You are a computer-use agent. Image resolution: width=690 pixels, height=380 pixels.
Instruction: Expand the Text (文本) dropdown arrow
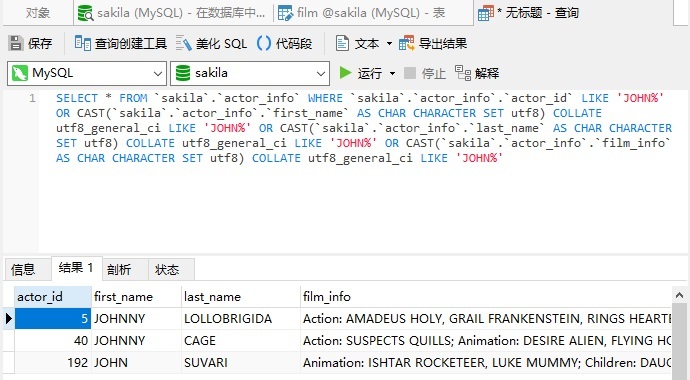point(389,44)
